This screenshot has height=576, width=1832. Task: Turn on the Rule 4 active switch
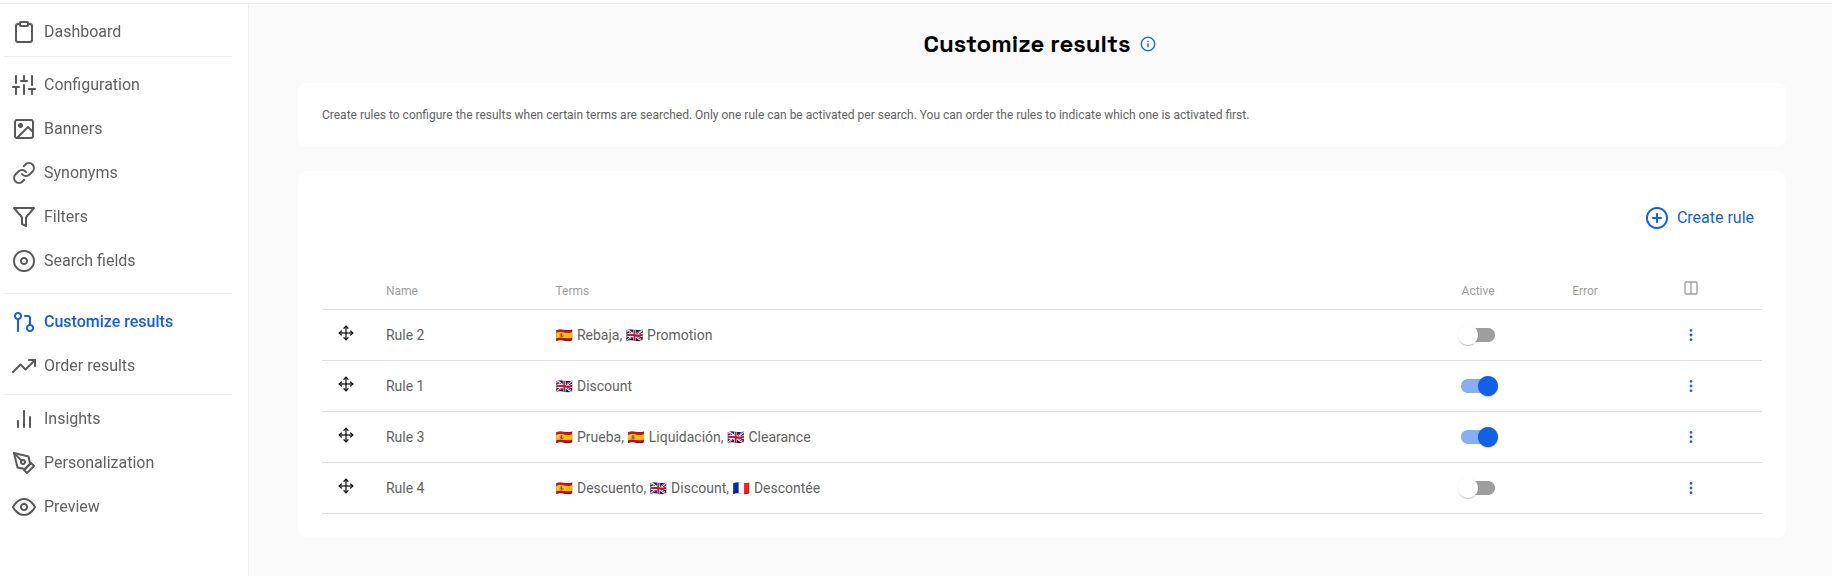[1478, 488]
